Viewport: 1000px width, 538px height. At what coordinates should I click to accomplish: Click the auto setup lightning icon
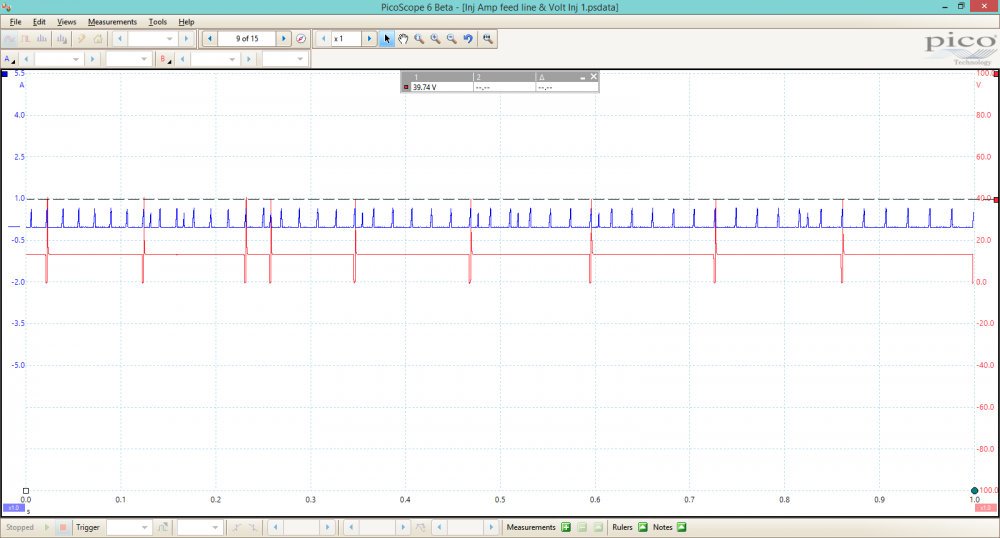coord(82,39)
